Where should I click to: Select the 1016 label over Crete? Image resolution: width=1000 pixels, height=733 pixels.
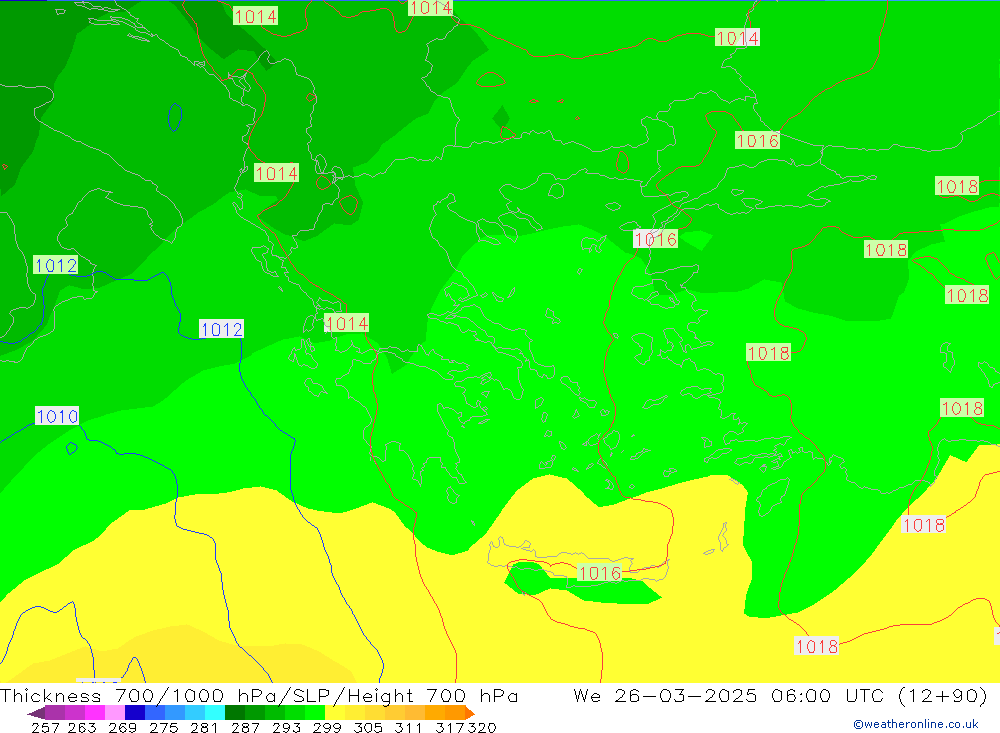point(599,573)
